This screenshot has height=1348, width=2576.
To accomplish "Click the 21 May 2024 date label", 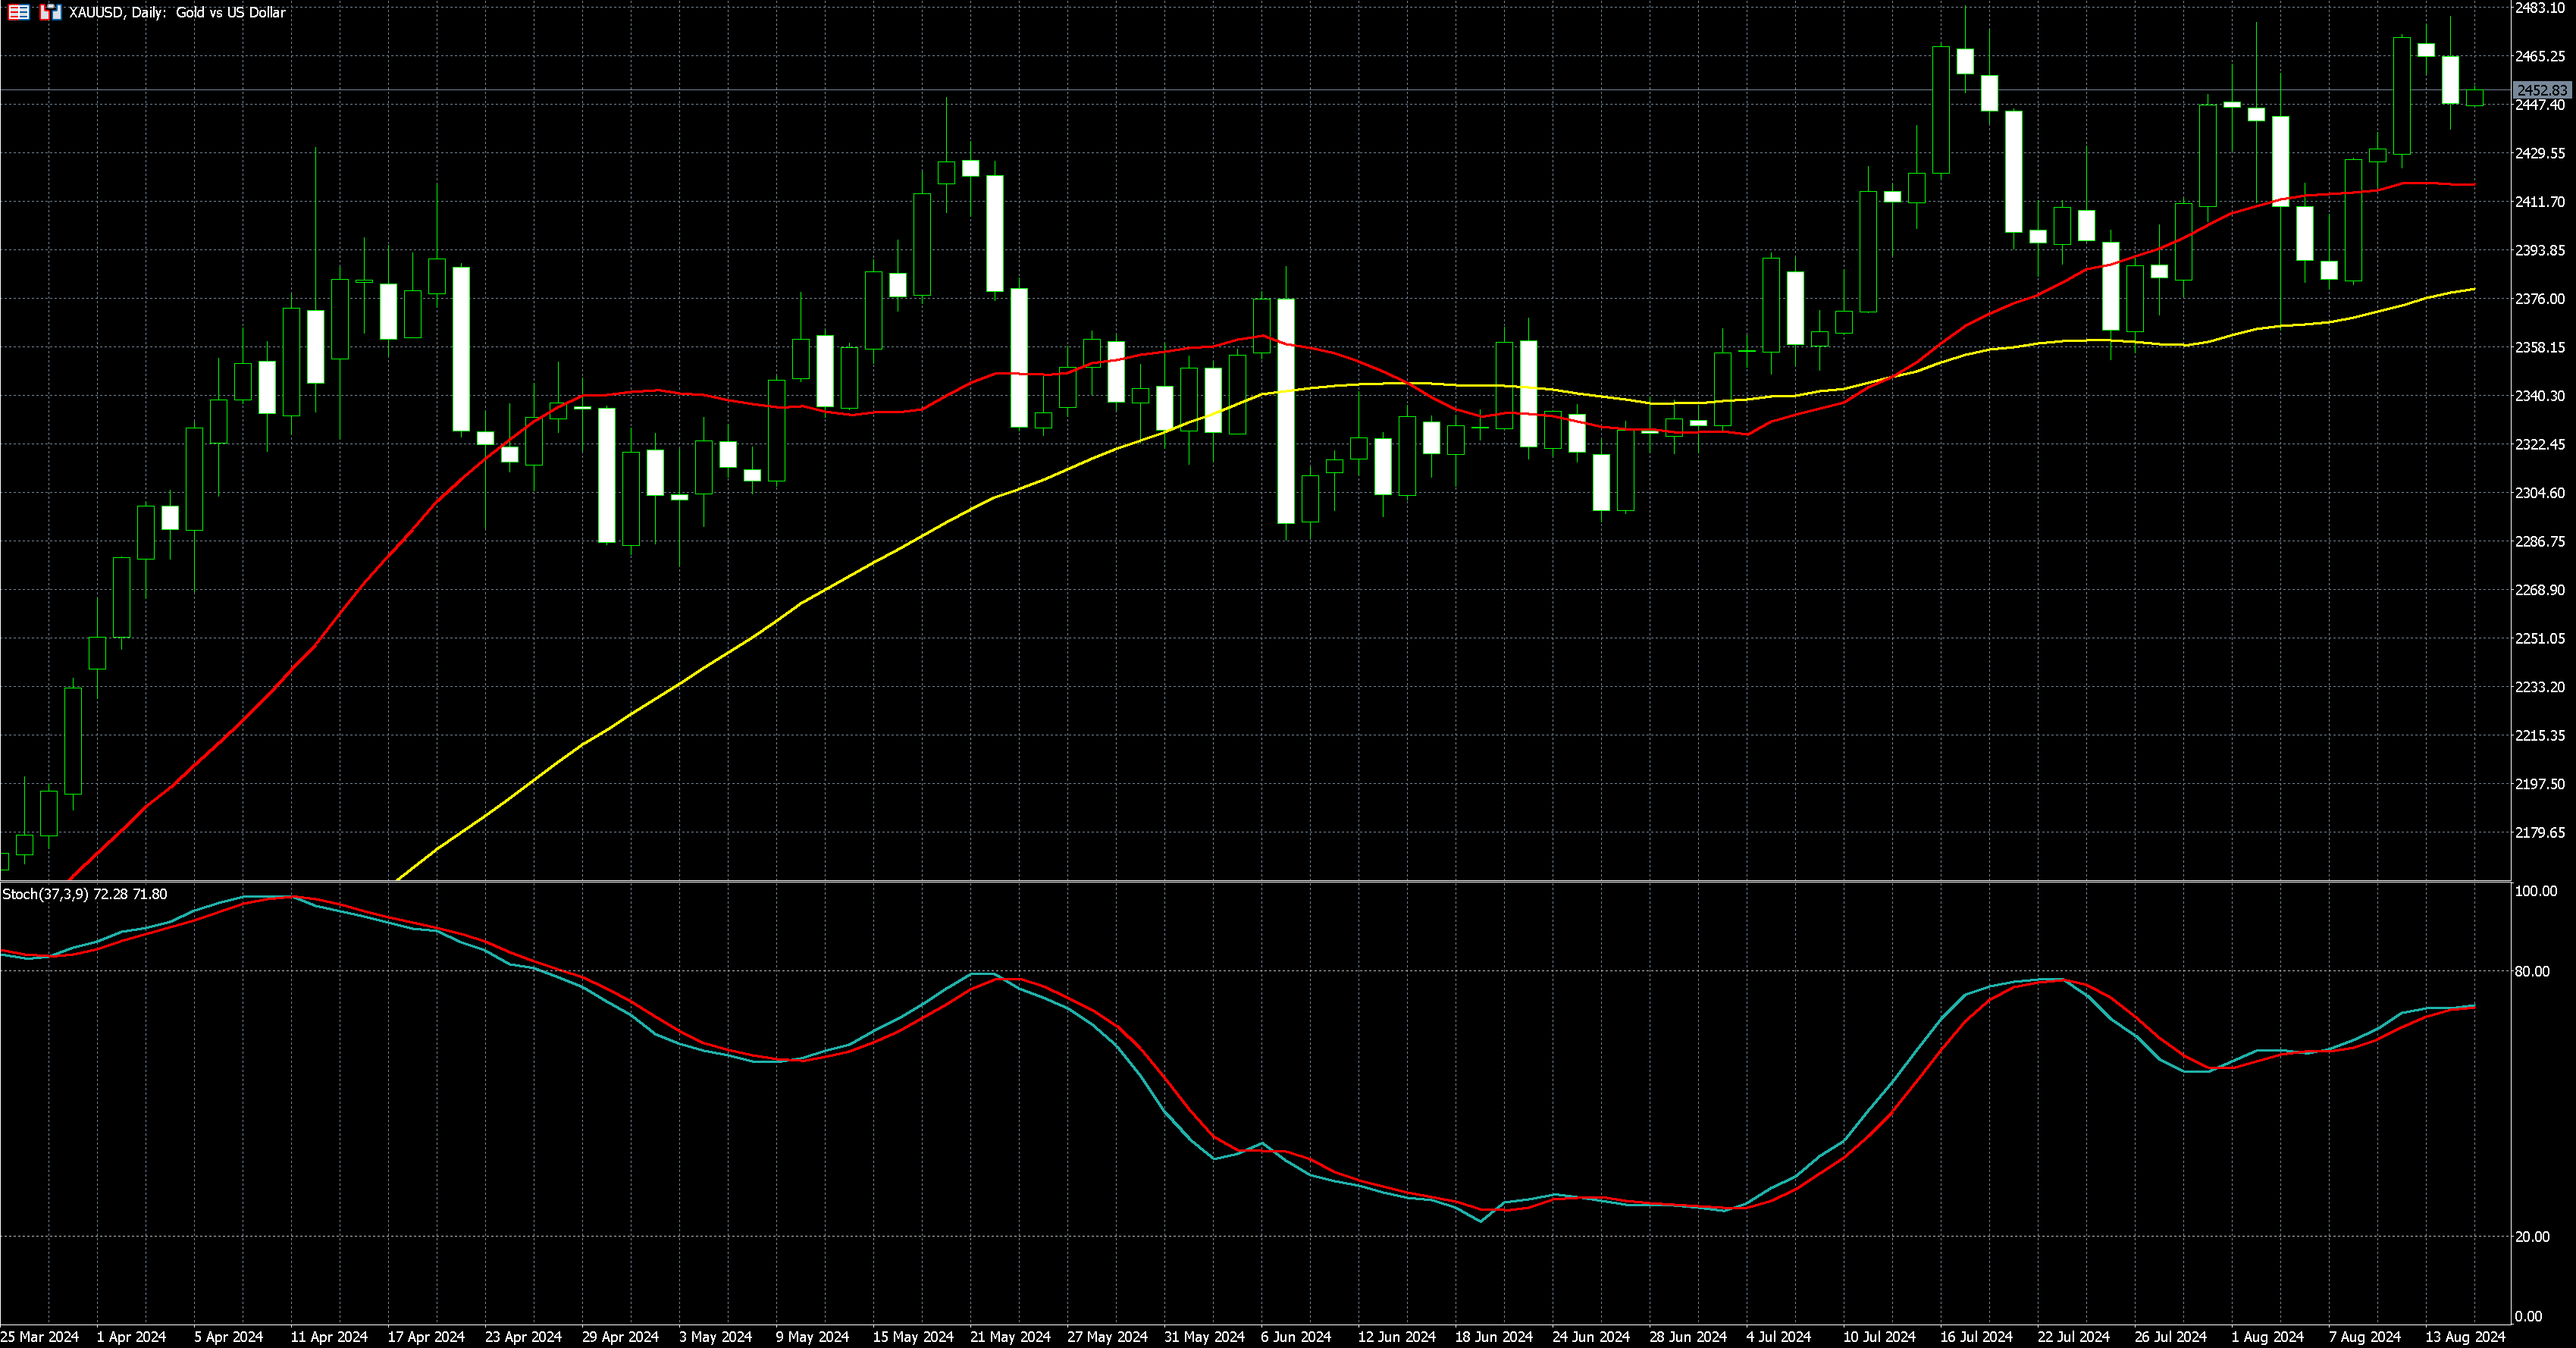I will coord(1010,1337).
